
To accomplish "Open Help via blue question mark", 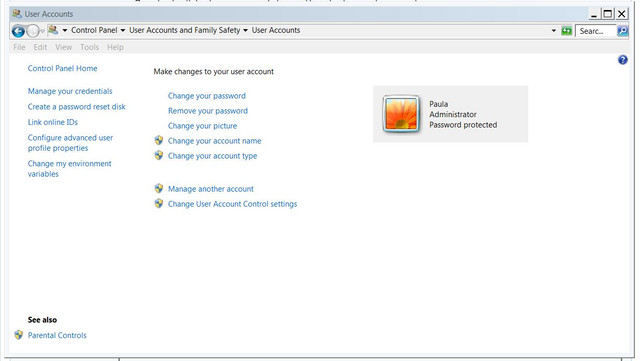I will (622, 60).
